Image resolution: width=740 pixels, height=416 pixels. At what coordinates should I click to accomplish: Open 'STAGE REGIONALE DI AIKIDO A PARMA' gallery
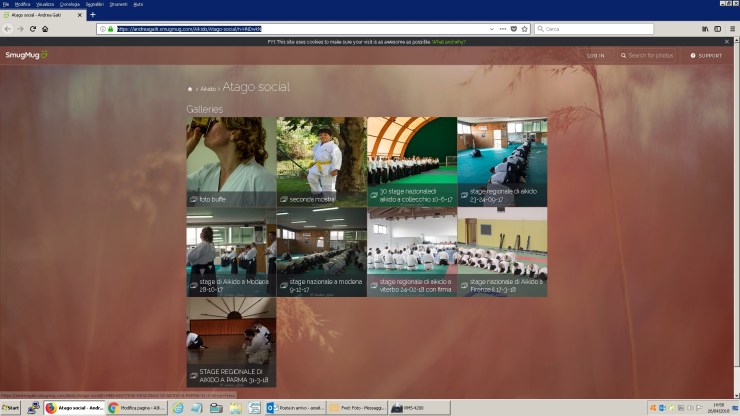231,341
